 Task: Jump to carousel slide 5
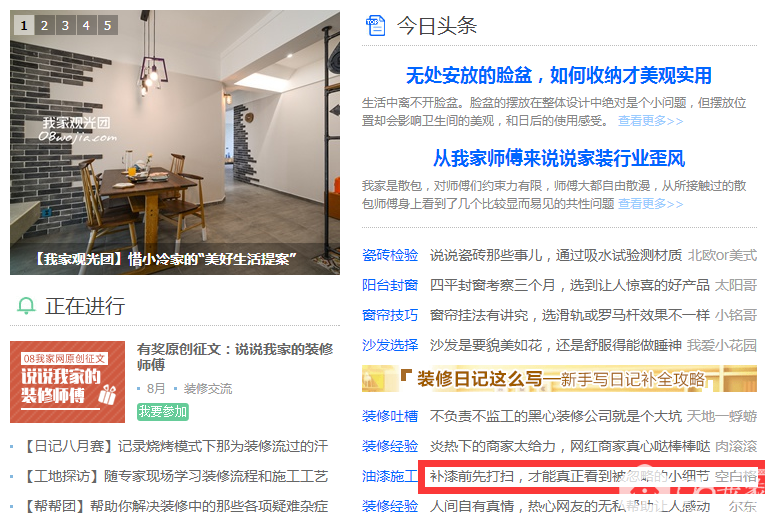pos(108,25)
